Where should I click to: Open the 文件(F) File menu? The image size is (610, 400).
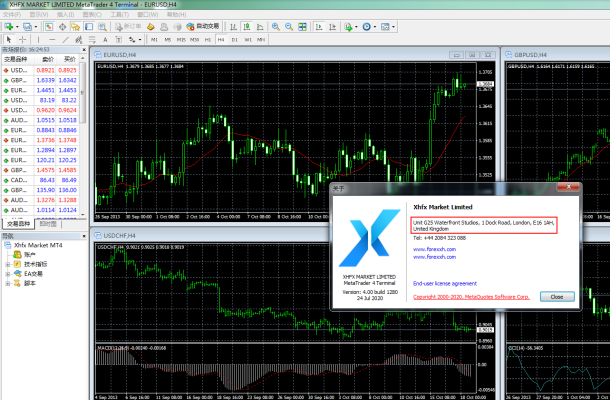click(x=12, y=14)
